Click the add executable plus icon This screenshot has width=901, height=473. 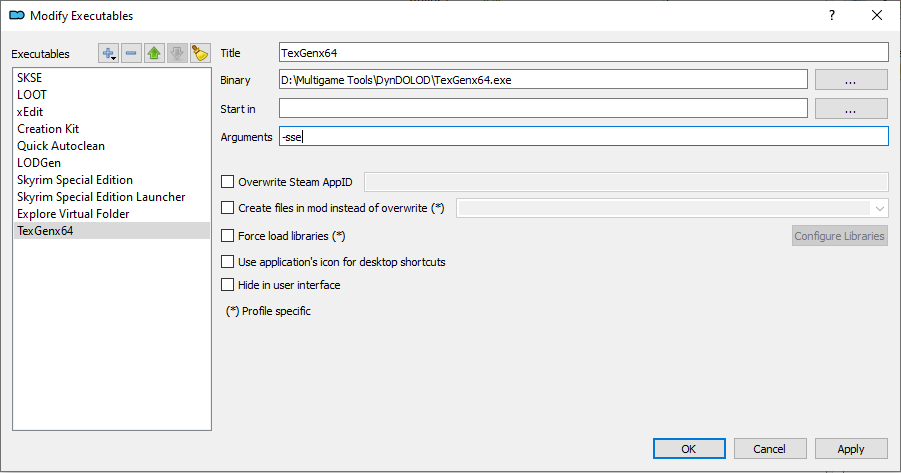[108, 54]
